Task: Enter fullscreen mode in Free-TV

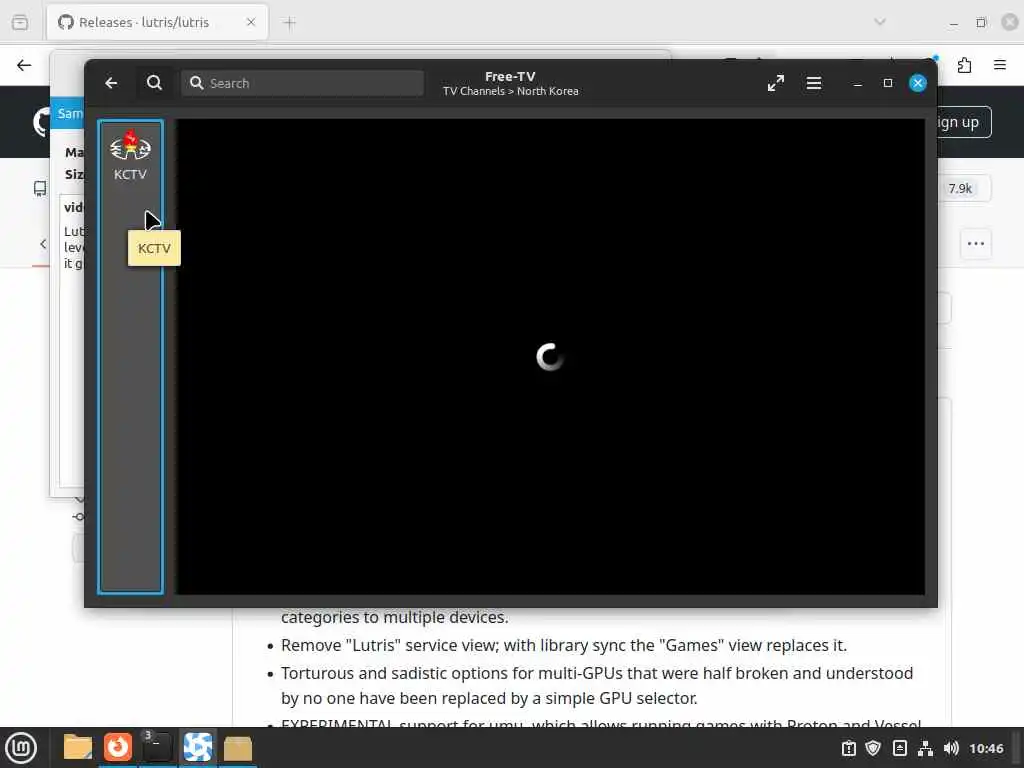Action: (776, 83)
